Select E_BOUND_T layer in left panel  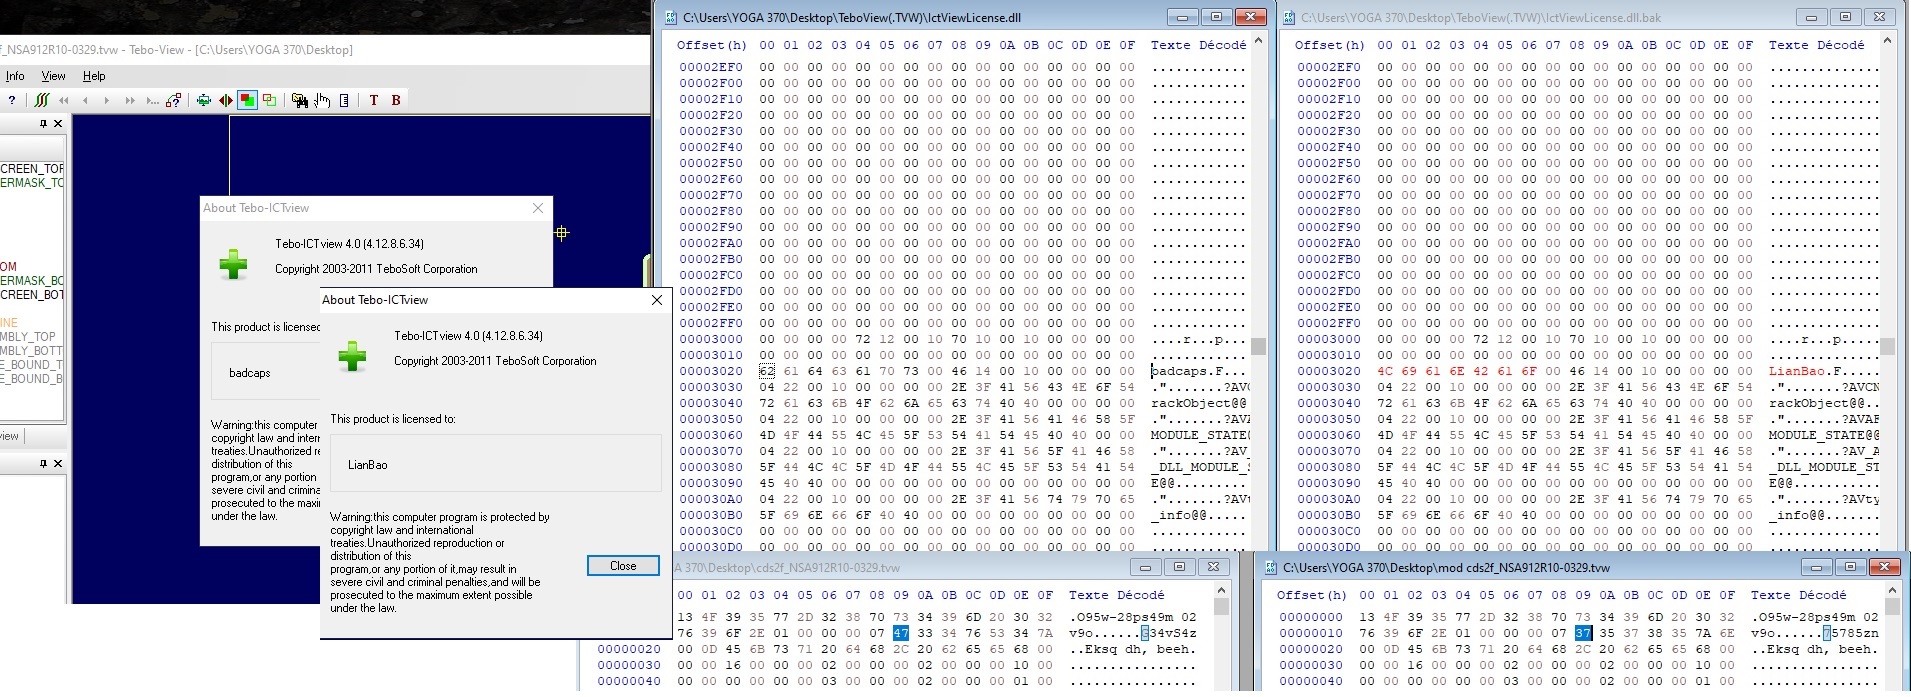(32, 365)
